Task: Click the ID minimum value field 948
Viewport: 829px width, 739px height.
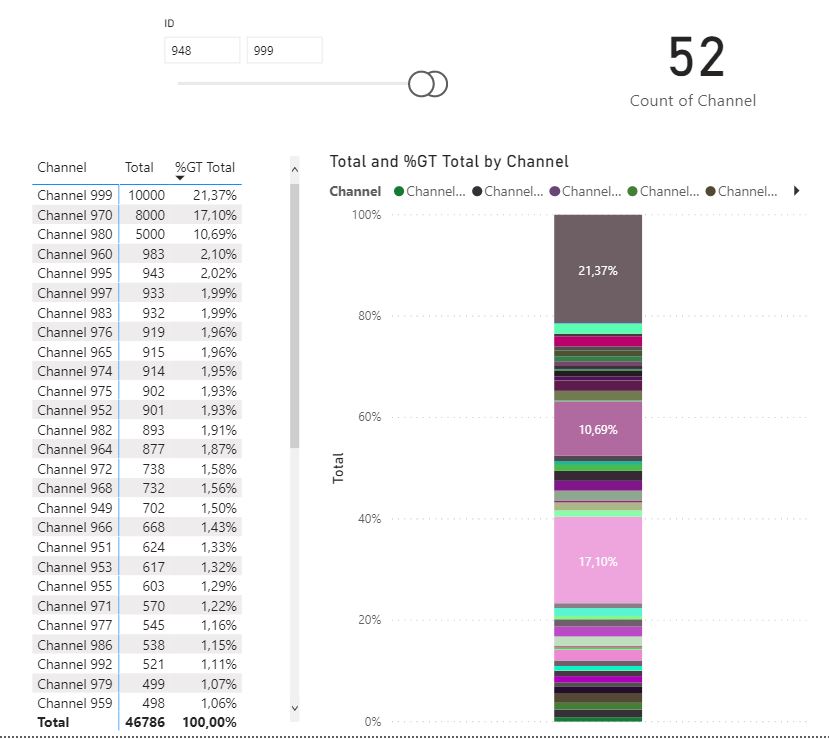Action: pos(202,50)
